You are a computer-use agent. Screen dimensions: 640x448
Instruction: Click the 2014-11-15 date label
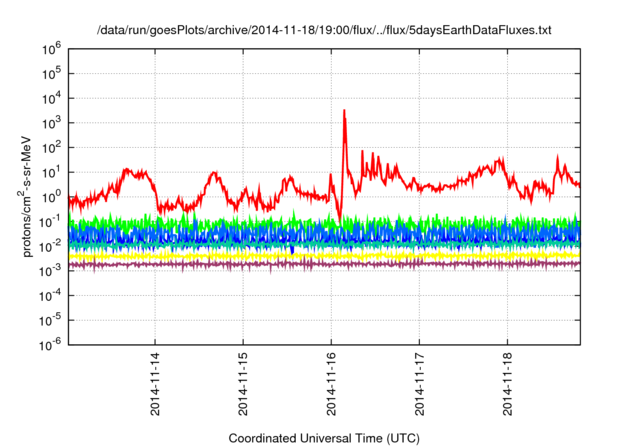coord(243,384)
